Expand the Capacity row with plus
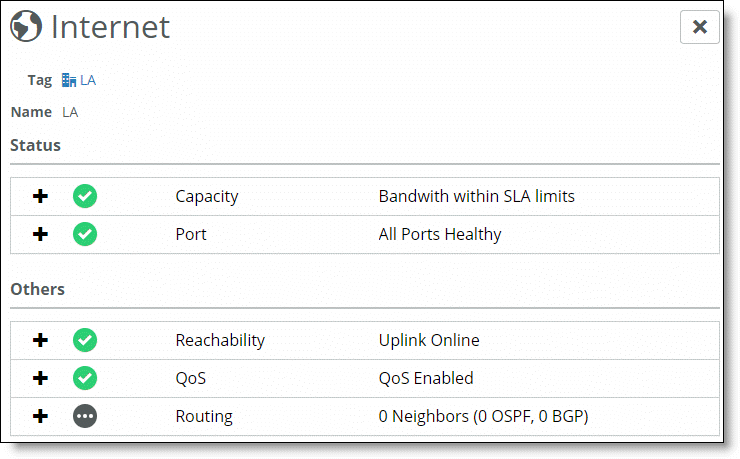This screenshot has height=459, width=740. 41,196
